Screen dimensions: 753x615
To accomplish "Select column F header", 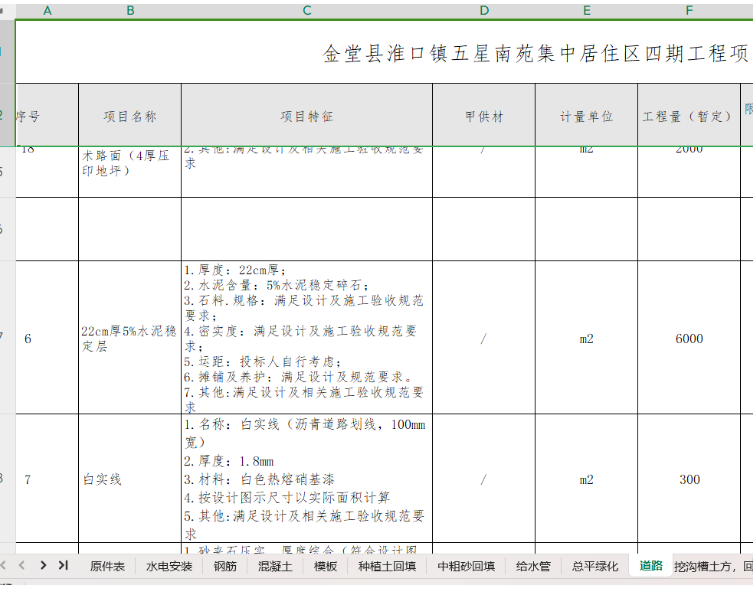I will point(689,10).
